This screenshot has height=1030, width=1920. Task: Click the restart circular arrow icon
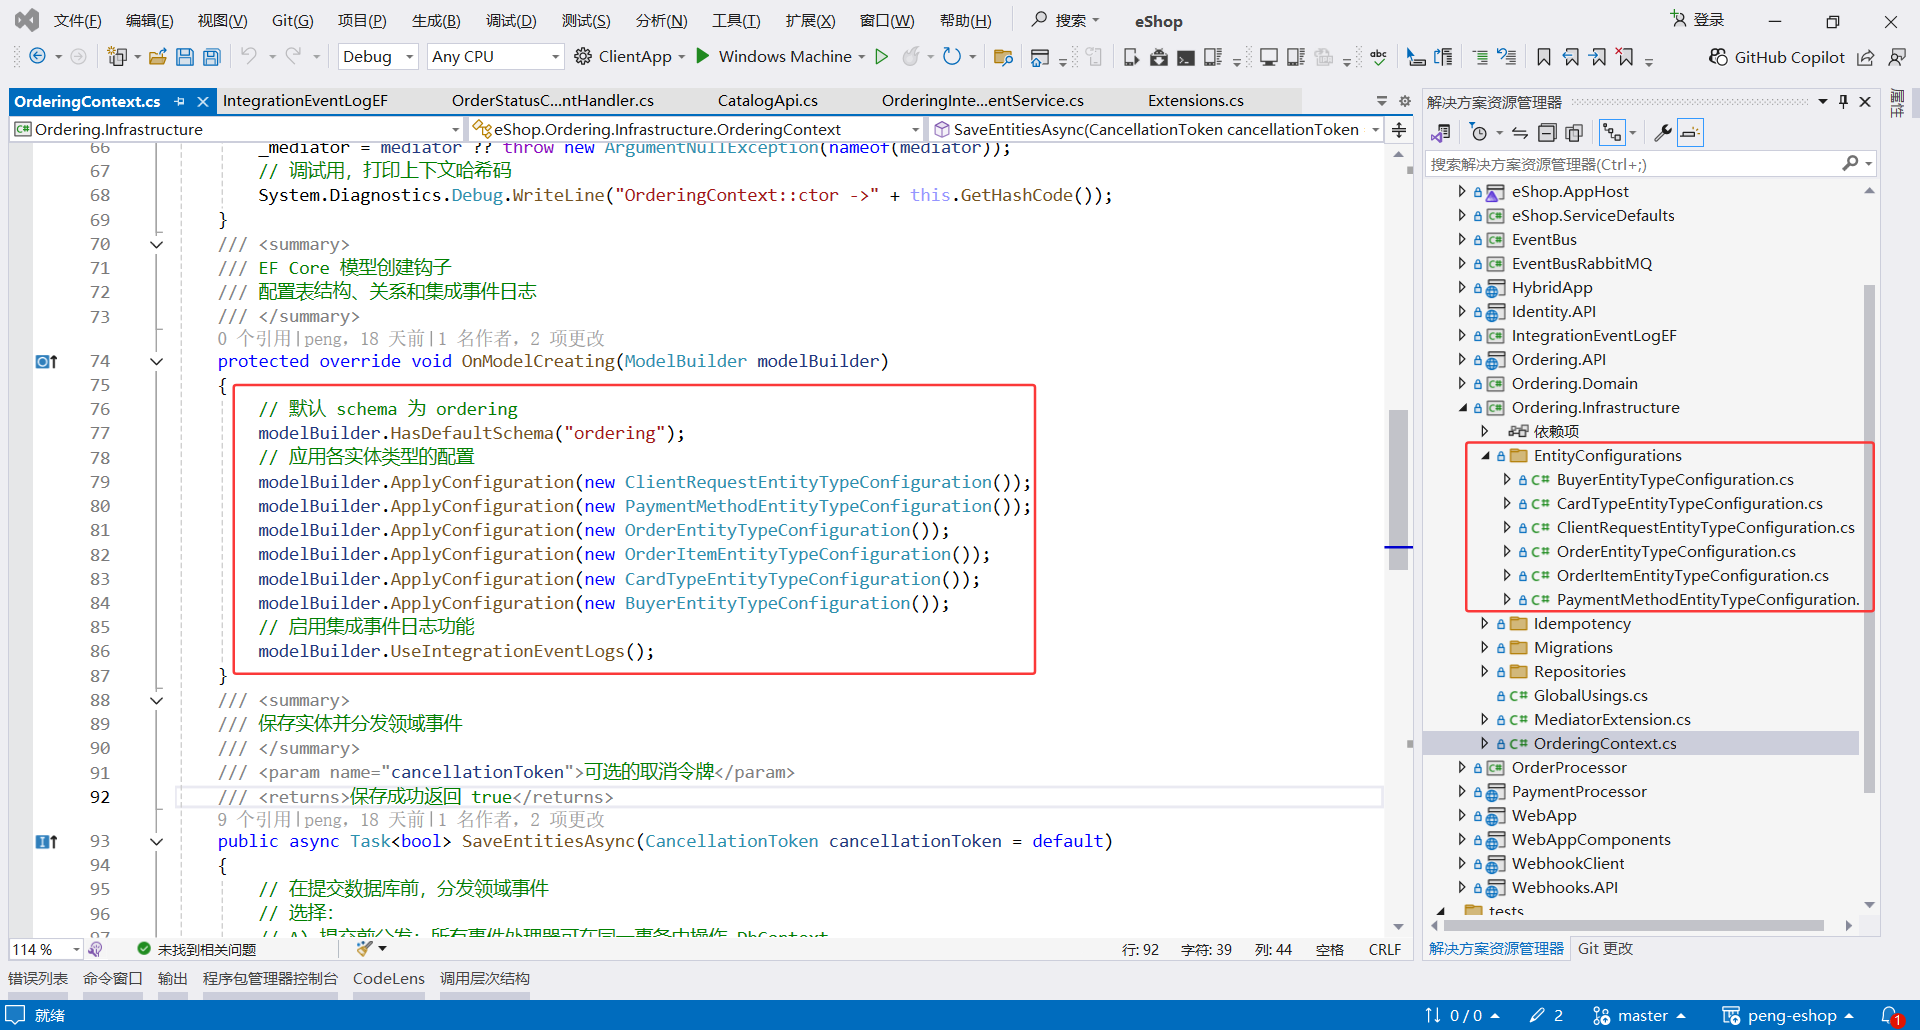coord(951,56)
